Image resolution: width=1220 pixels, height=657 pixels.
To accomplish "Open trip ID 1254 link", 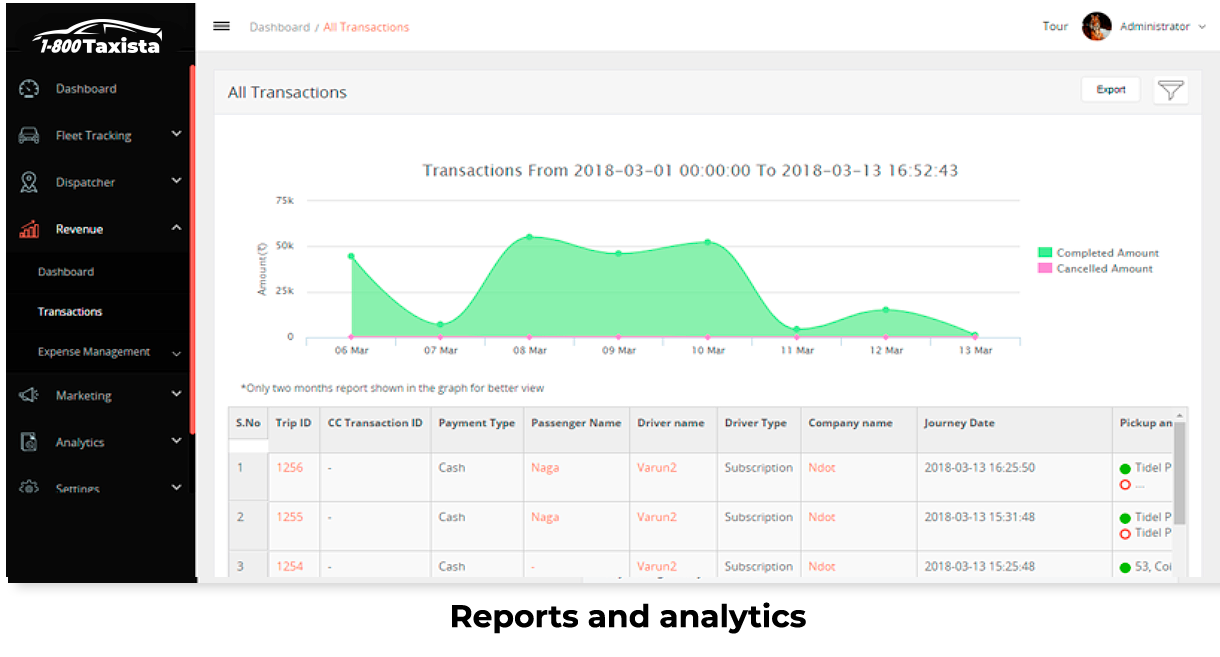I will pos(290,567).
